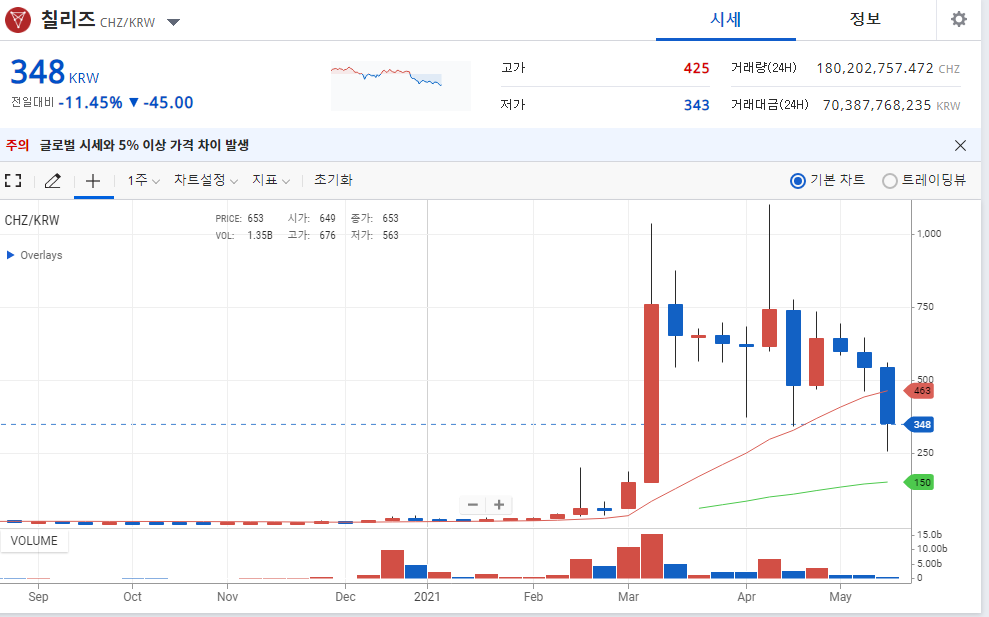Open the 1주 interval dropdown

coord(143,181)
